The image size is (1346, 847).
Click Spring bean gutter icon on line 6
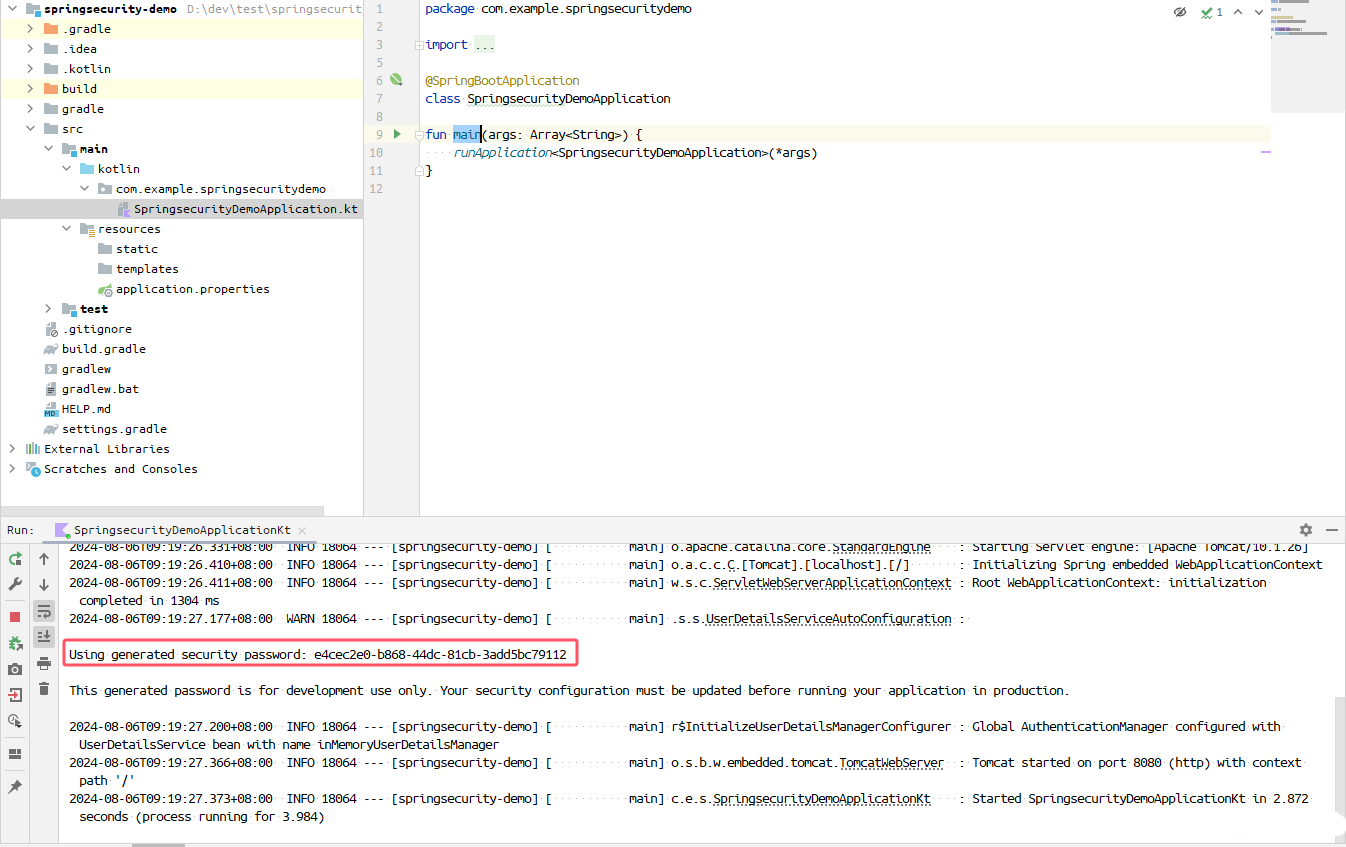coord(396,80)
